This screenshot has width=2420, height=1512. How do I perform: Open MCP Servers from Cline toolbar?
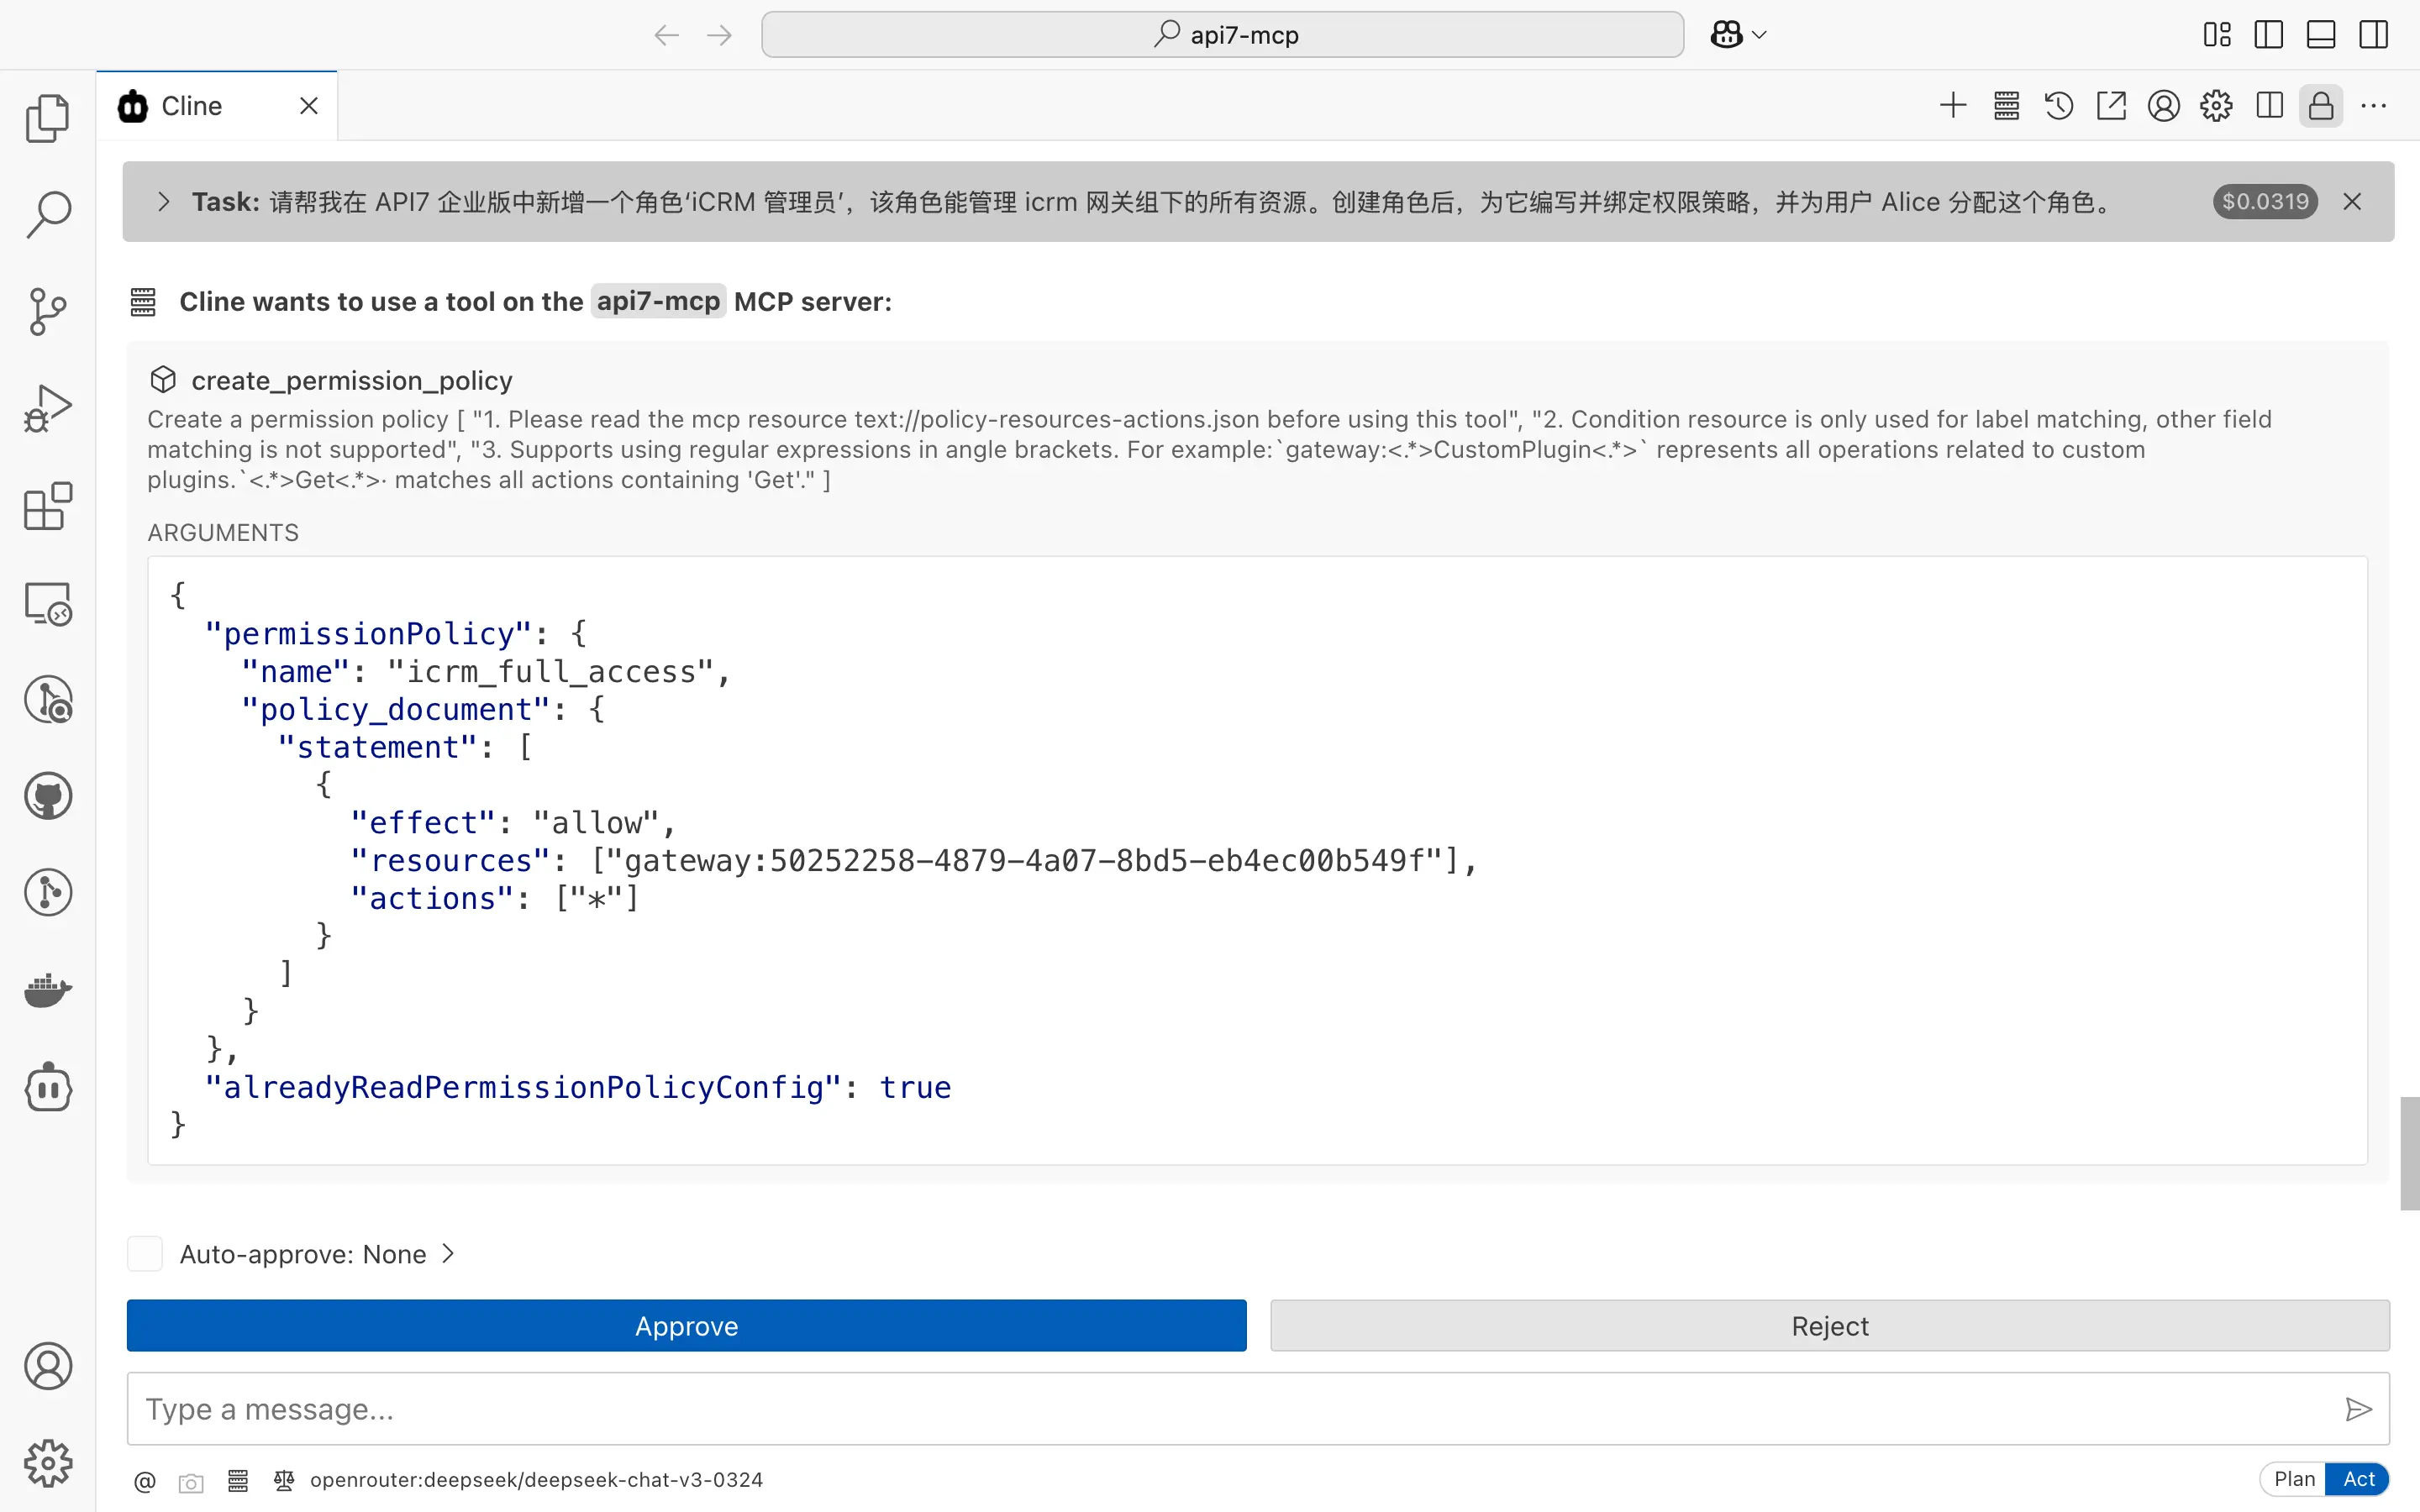[x=2006, y=105]
